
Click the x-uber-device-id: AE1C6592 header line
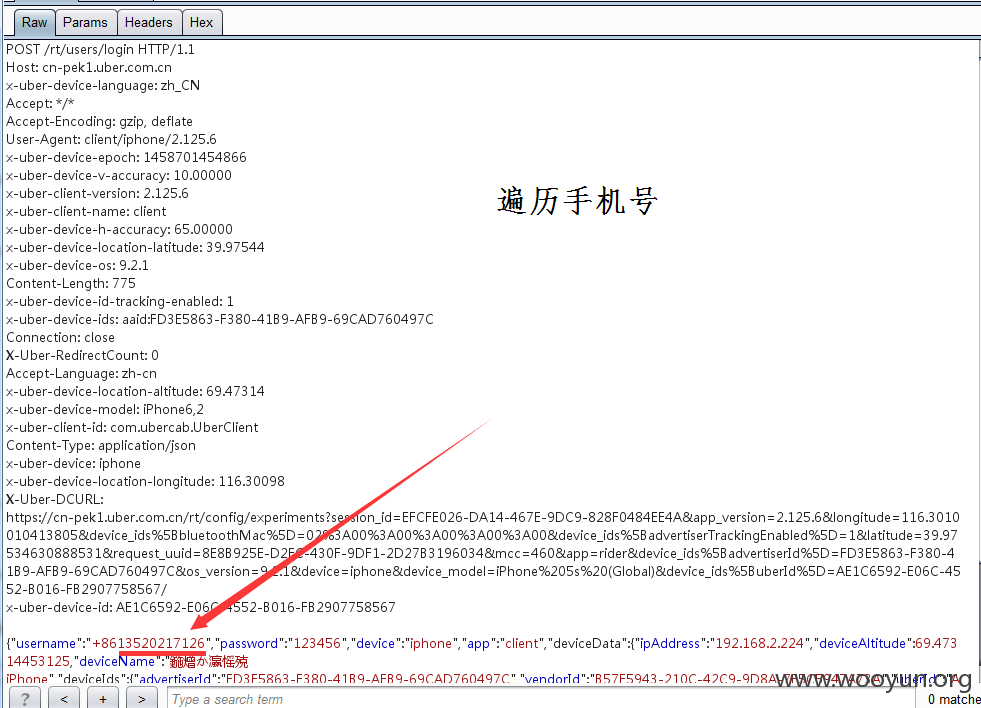click(200, 608)
